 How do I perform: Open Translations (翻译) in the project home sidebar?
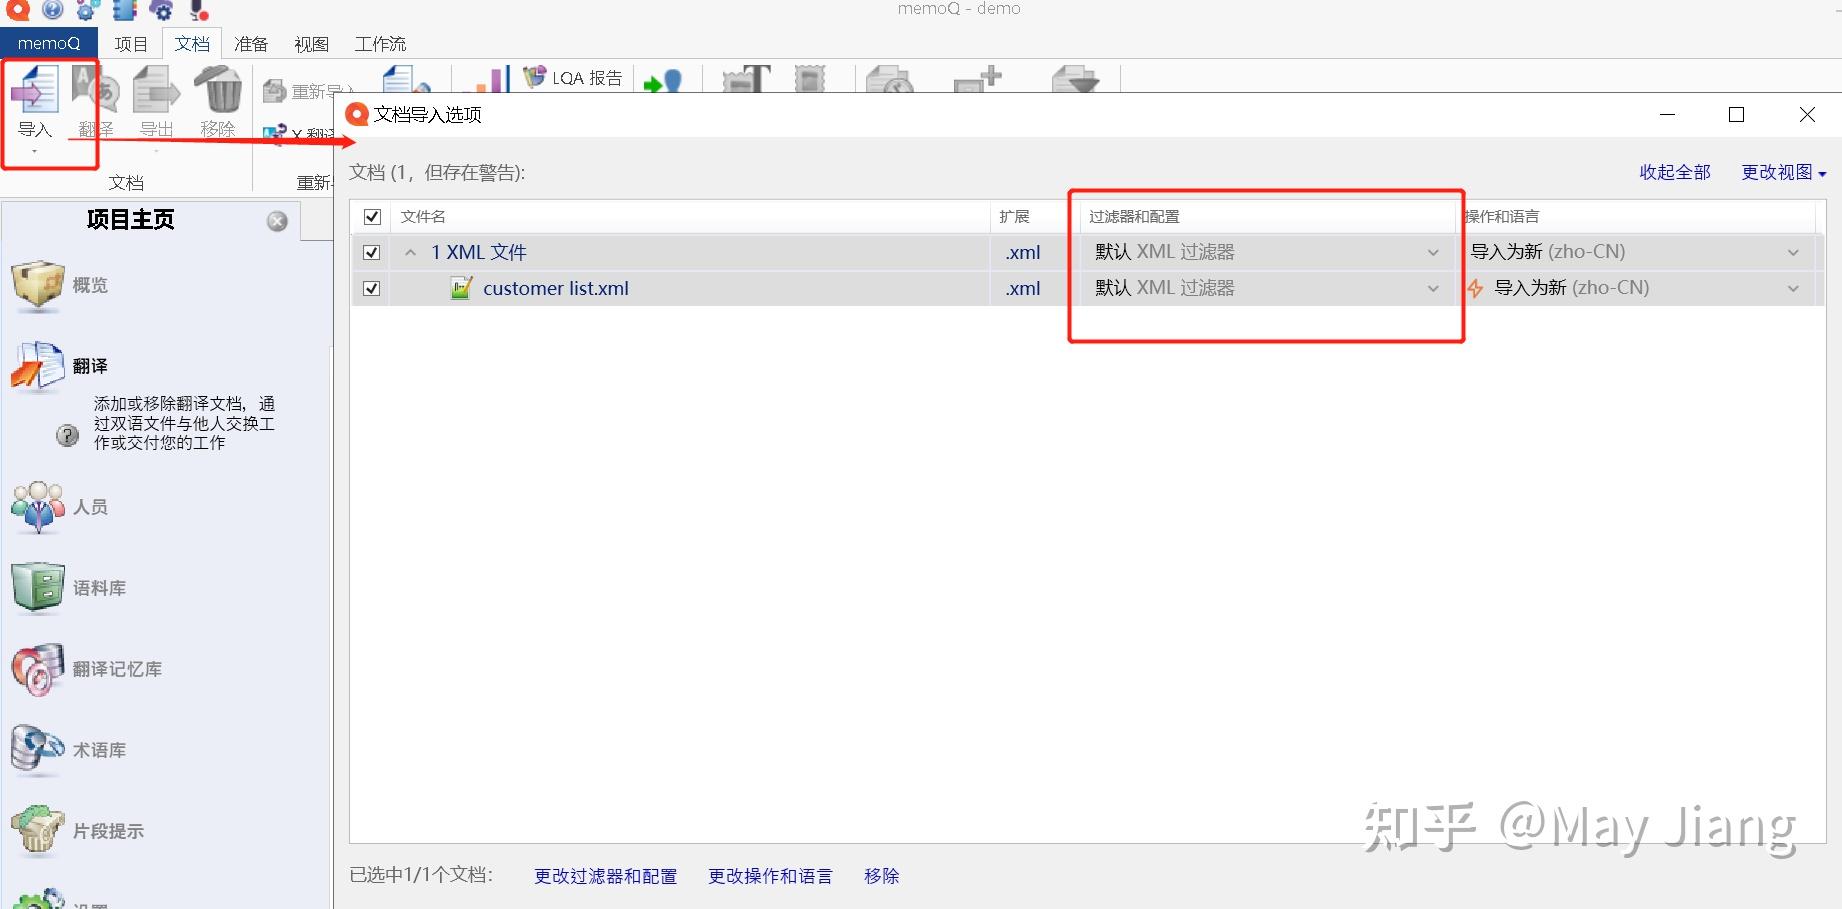pos(60,366)
